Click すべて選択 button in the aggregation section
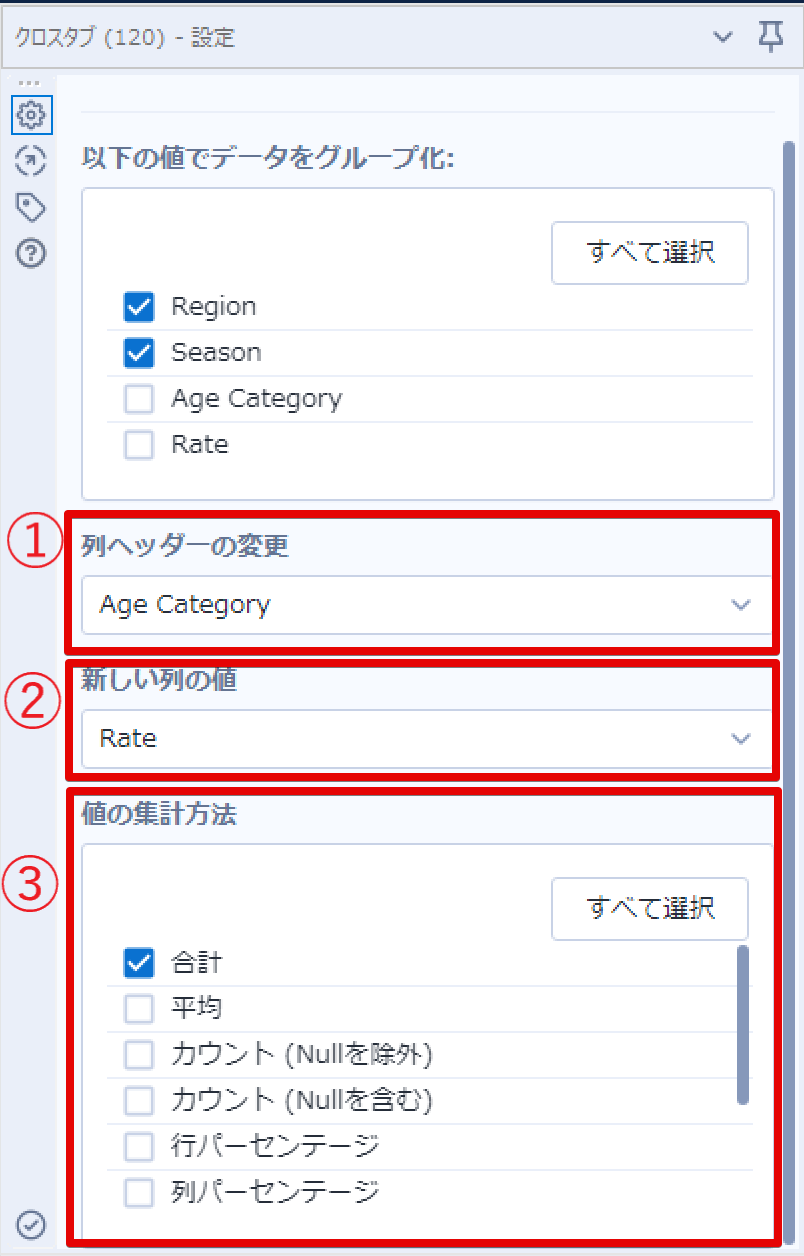The width and height of the screenshot is (804, 1256). [650, 909]
